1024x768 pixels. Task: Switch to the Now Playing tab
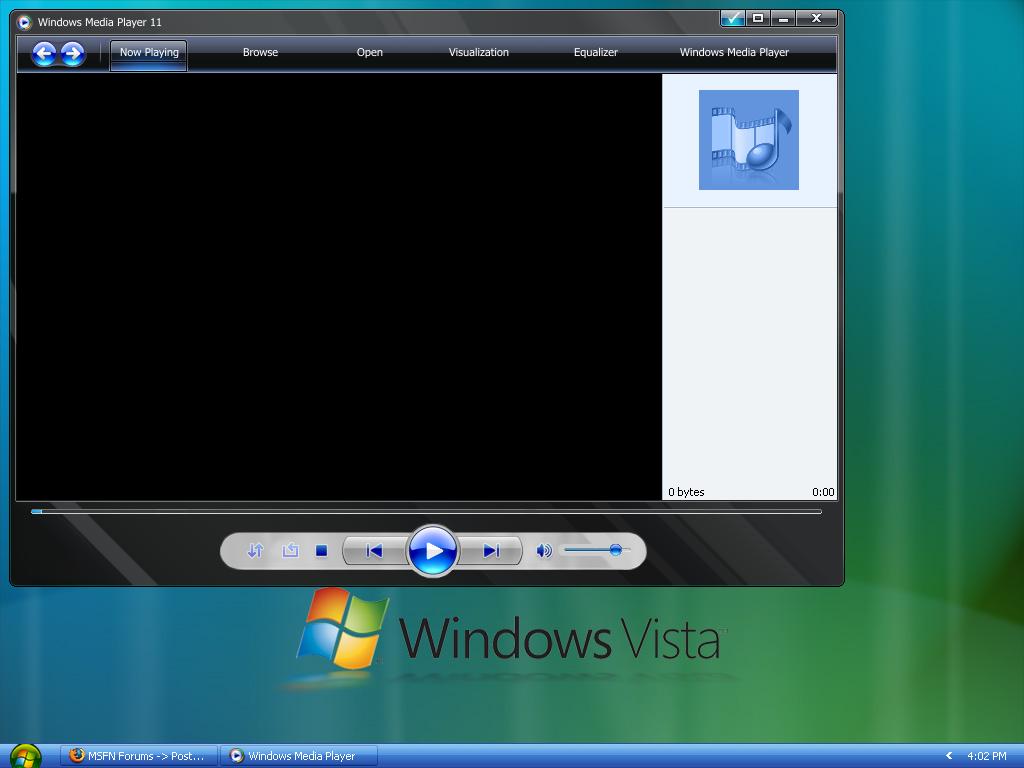coord(149,53)
